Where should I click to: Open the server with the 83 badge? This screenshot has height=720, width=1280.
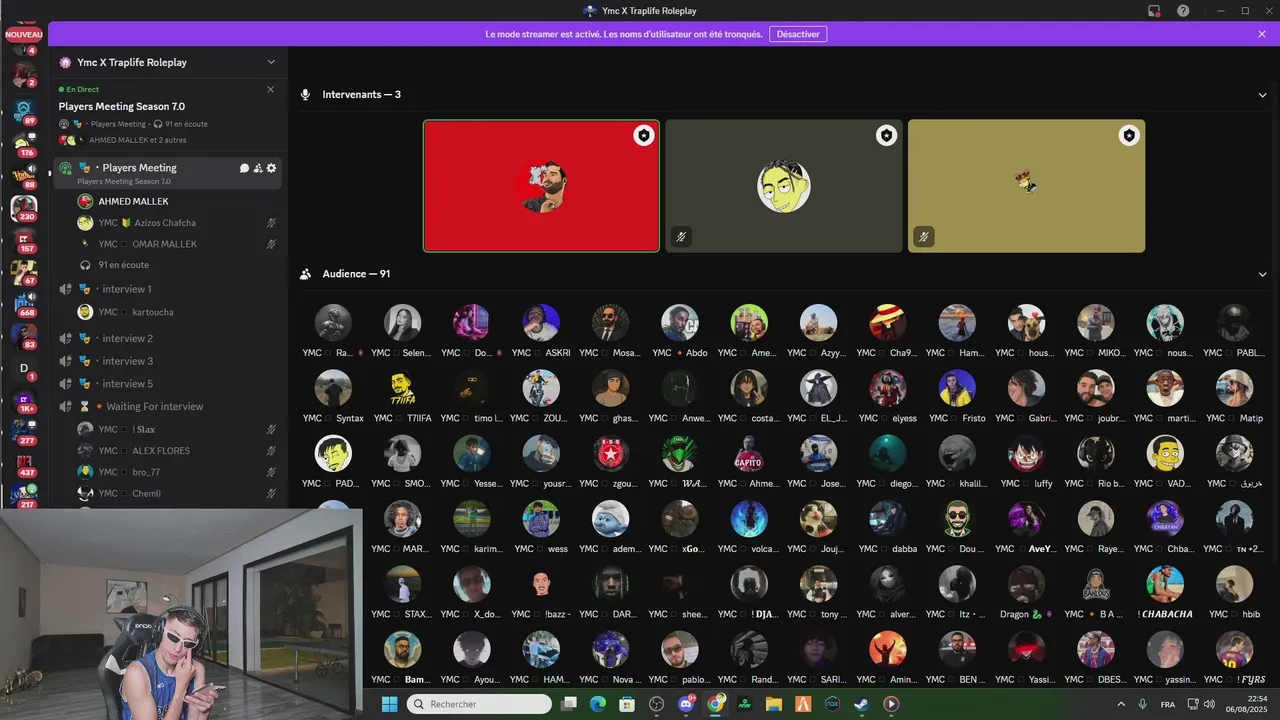[x=23, y=335]
